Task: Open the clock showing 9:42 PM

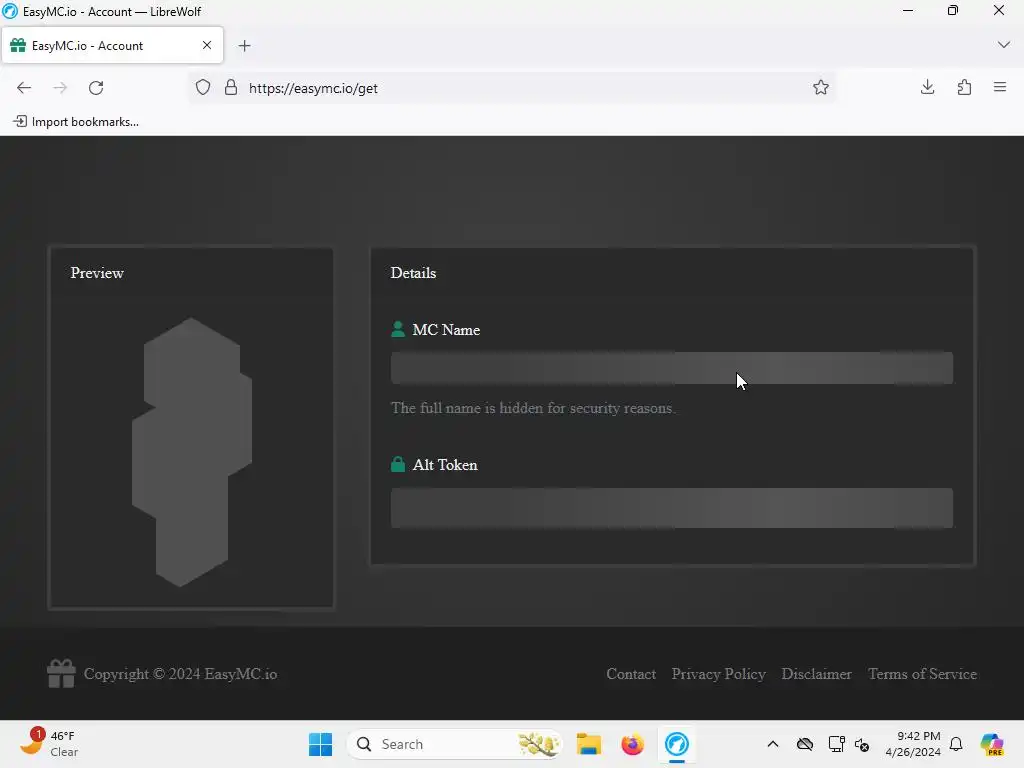Action: [913, 744]
